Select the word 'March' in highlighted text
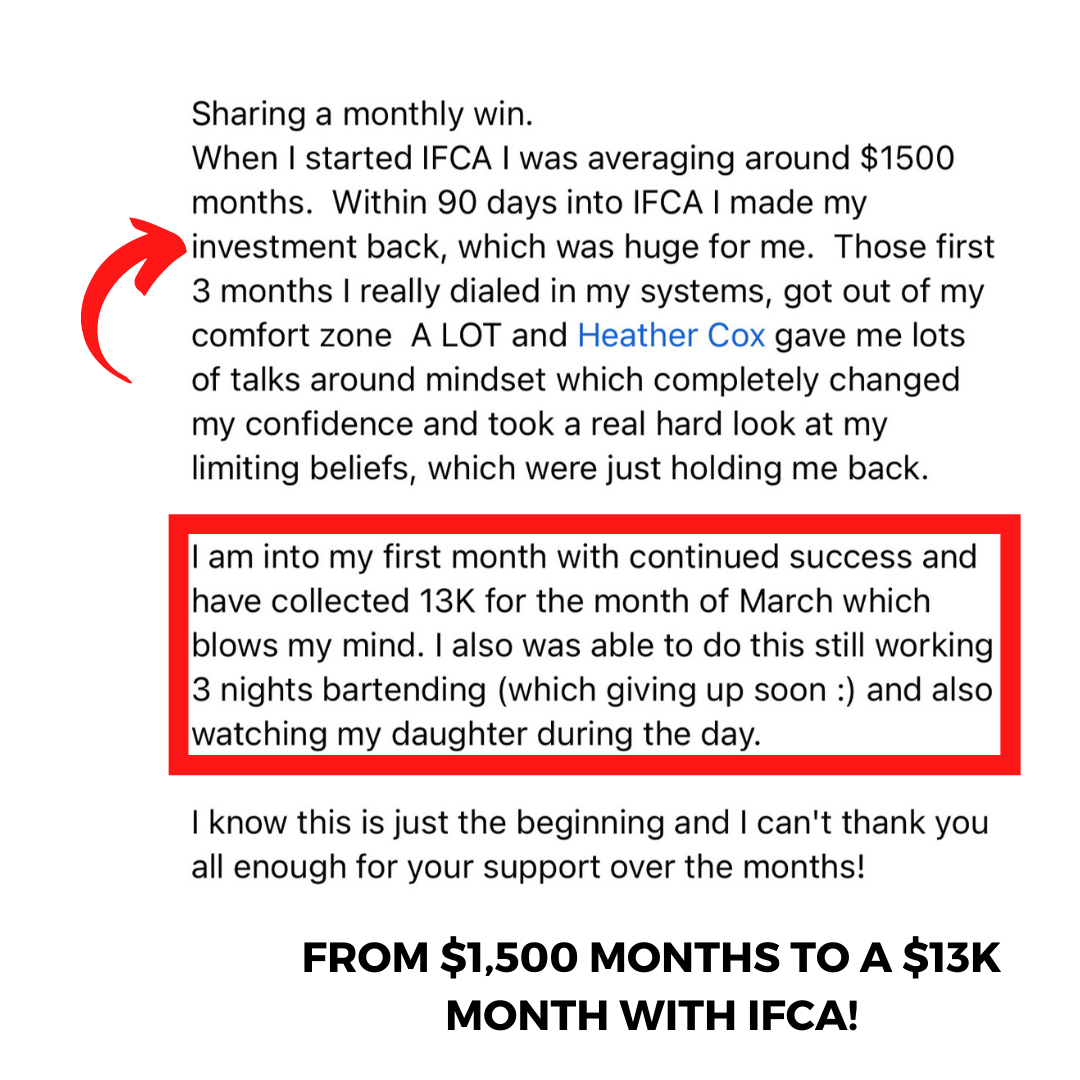The image size is (1080, 1080). click(785, 601)
